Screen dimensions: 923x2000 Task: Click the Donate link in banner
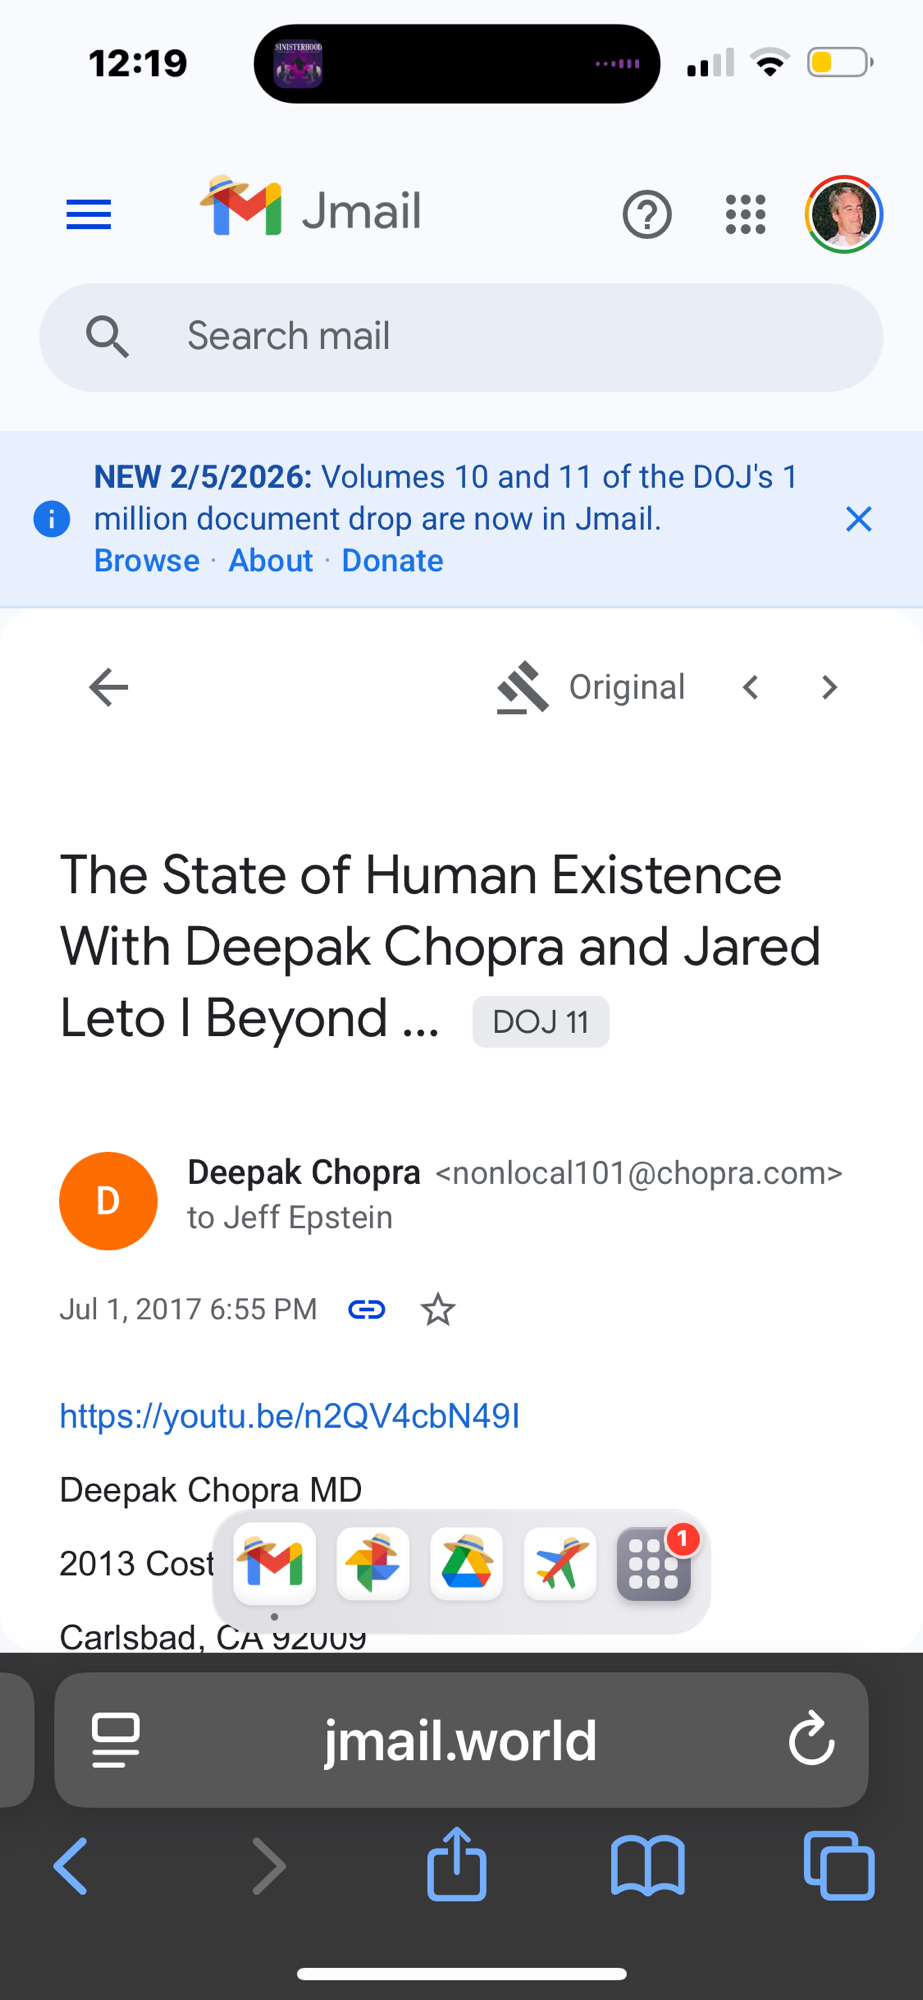392,561
